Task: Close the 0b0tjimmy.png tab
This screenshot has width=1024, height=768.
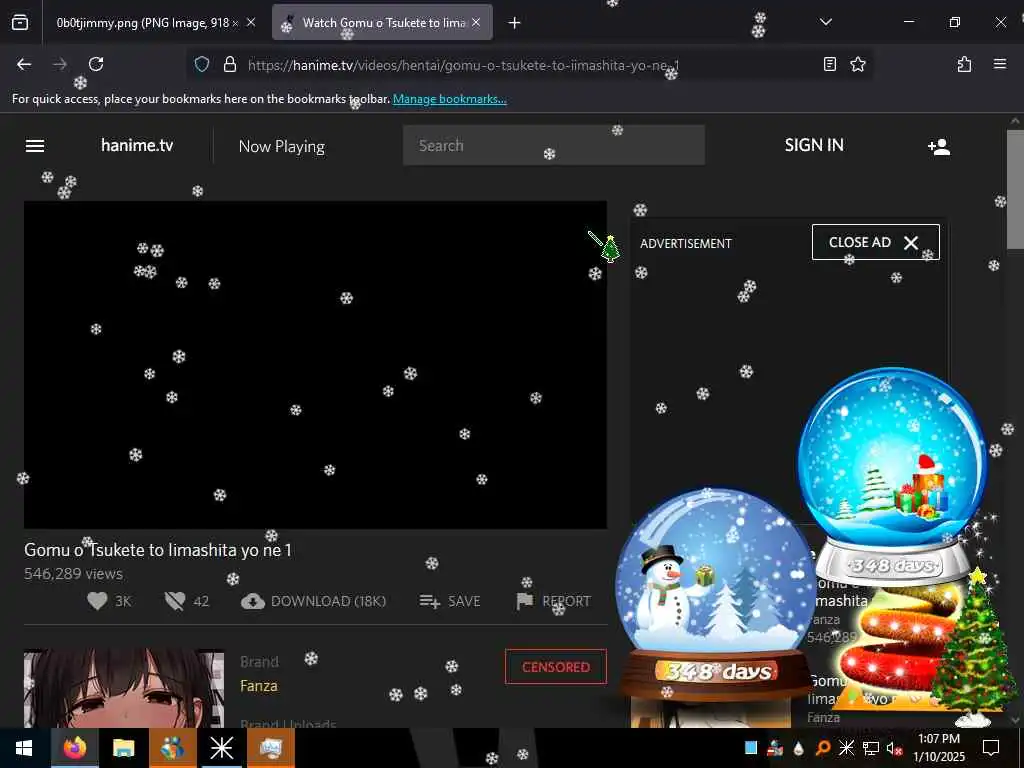Action: pos(251,23)
